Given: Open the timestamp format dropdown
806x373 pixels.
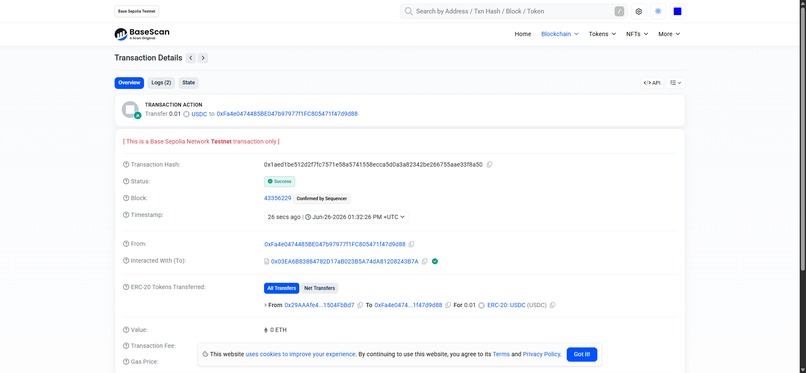Looking at the screenshot, I should click(x=336, y=217).
